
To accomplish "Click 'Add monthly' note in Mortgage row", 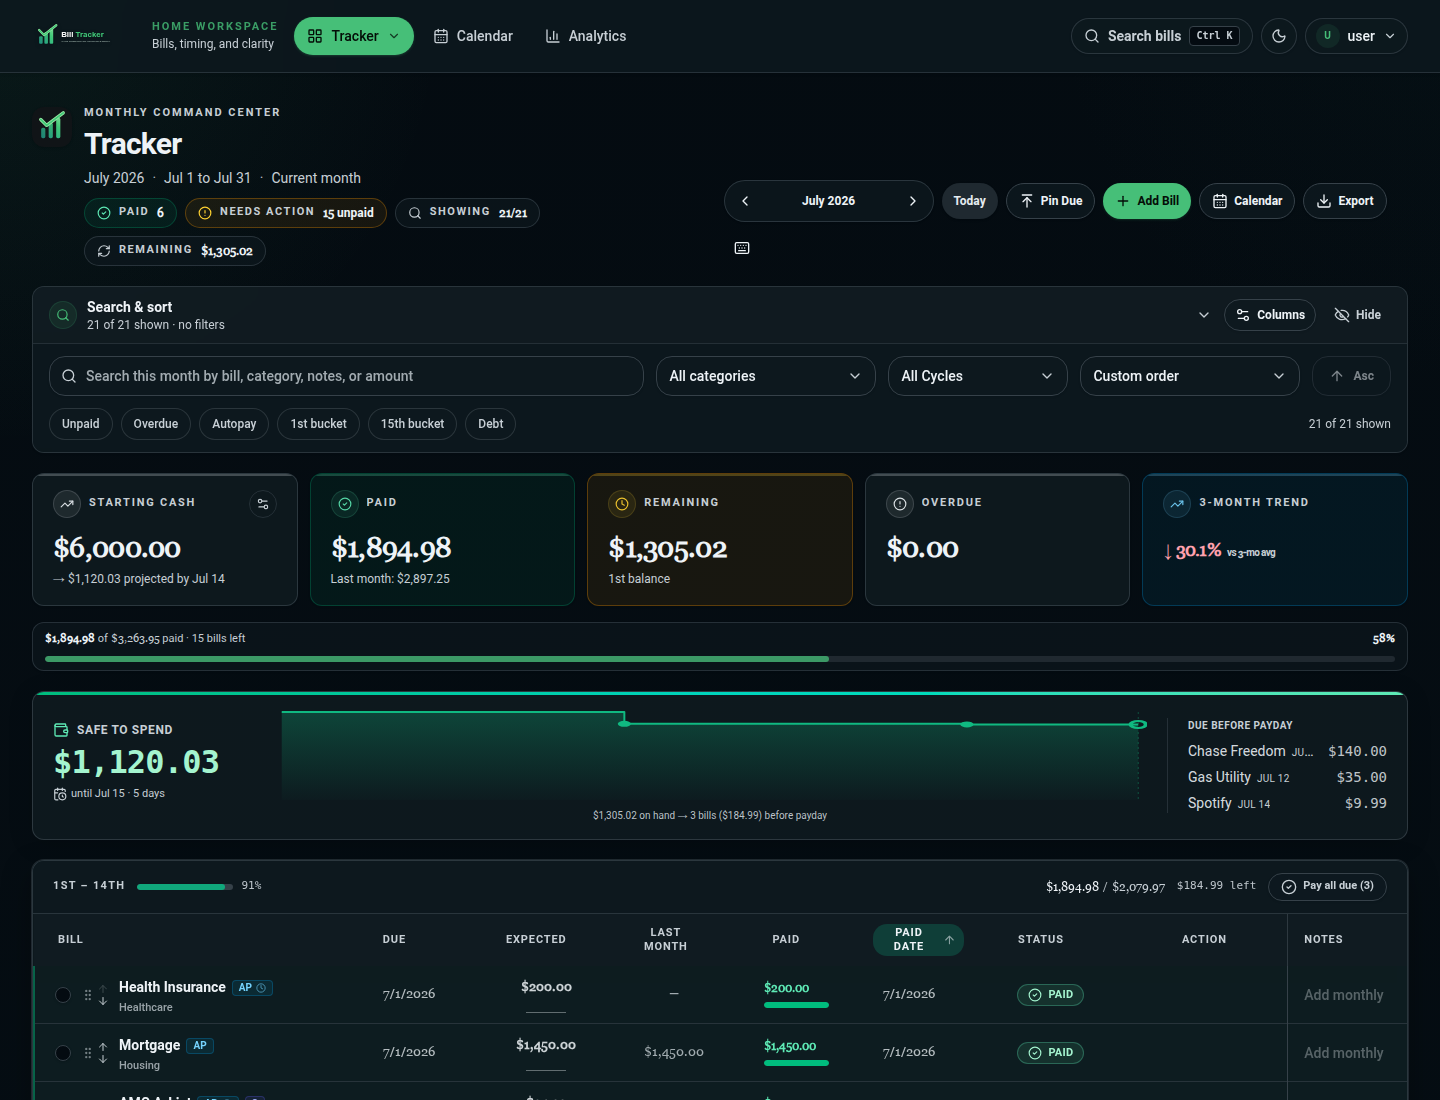I will pyautogui.click(x=1343, y=1053).
